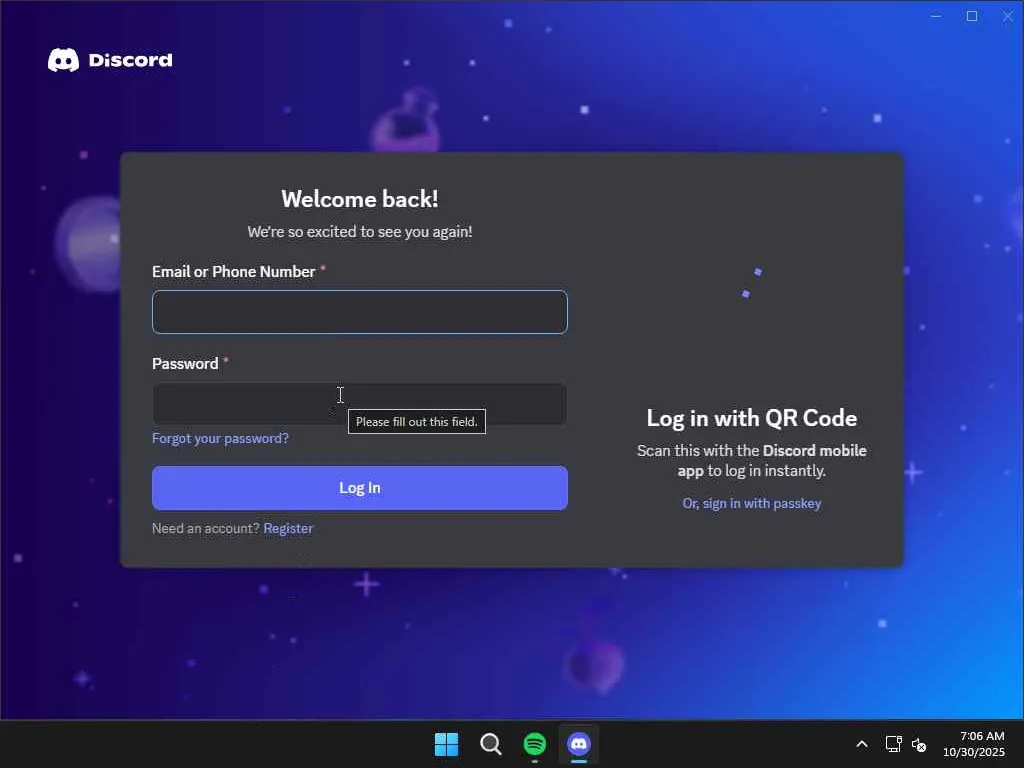This screenshot has height=768, width=1024.
Task: Click the 'Log in with QR Code' heading
Action: pyautogui.click(x=752, y=418)
